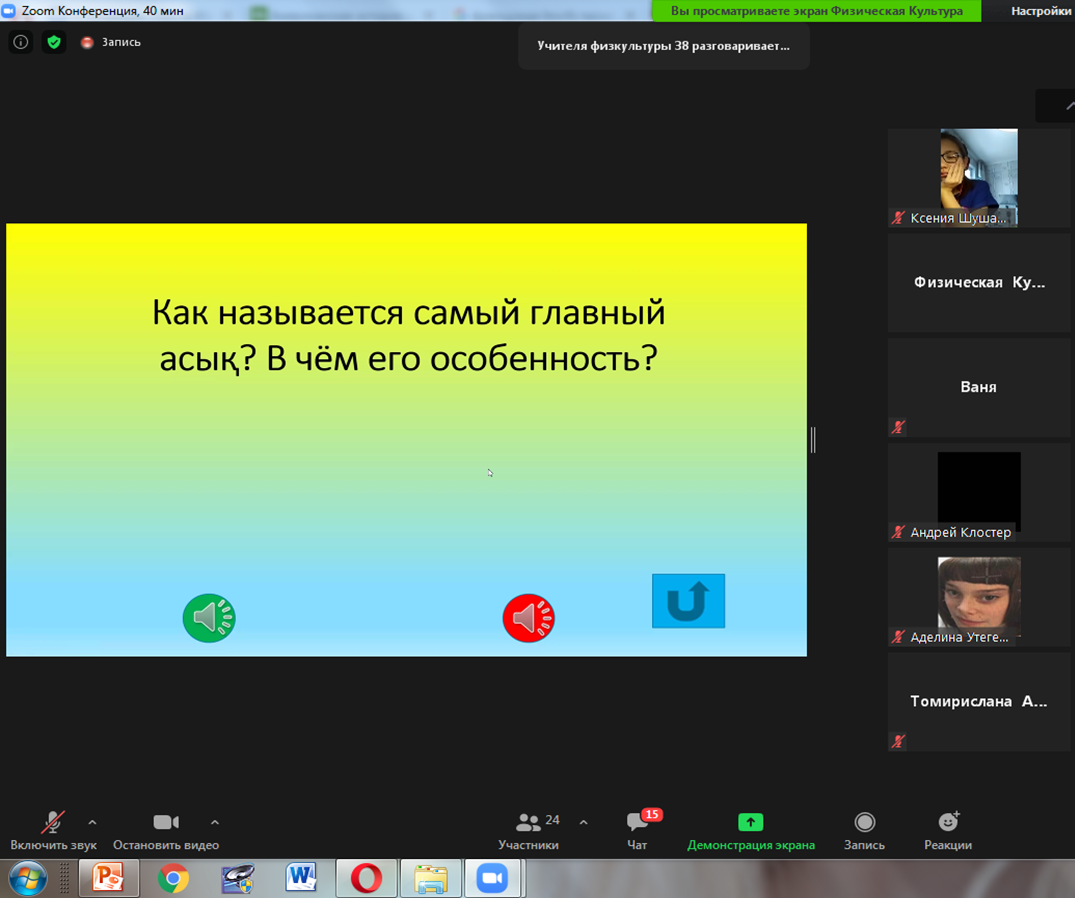Click the meeting info icon
This screenshot has width=1075, height=898.
click(x=21, y=42)
